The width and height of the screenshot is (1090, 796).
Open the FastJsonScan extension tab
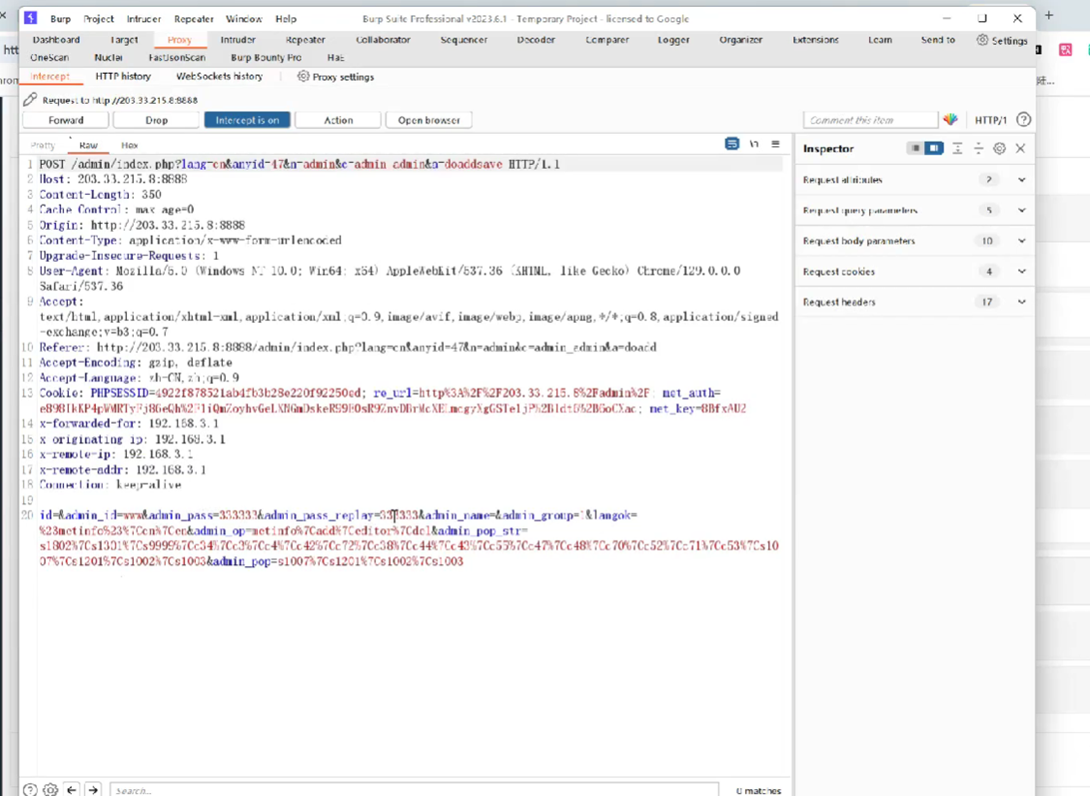(177, 57)
